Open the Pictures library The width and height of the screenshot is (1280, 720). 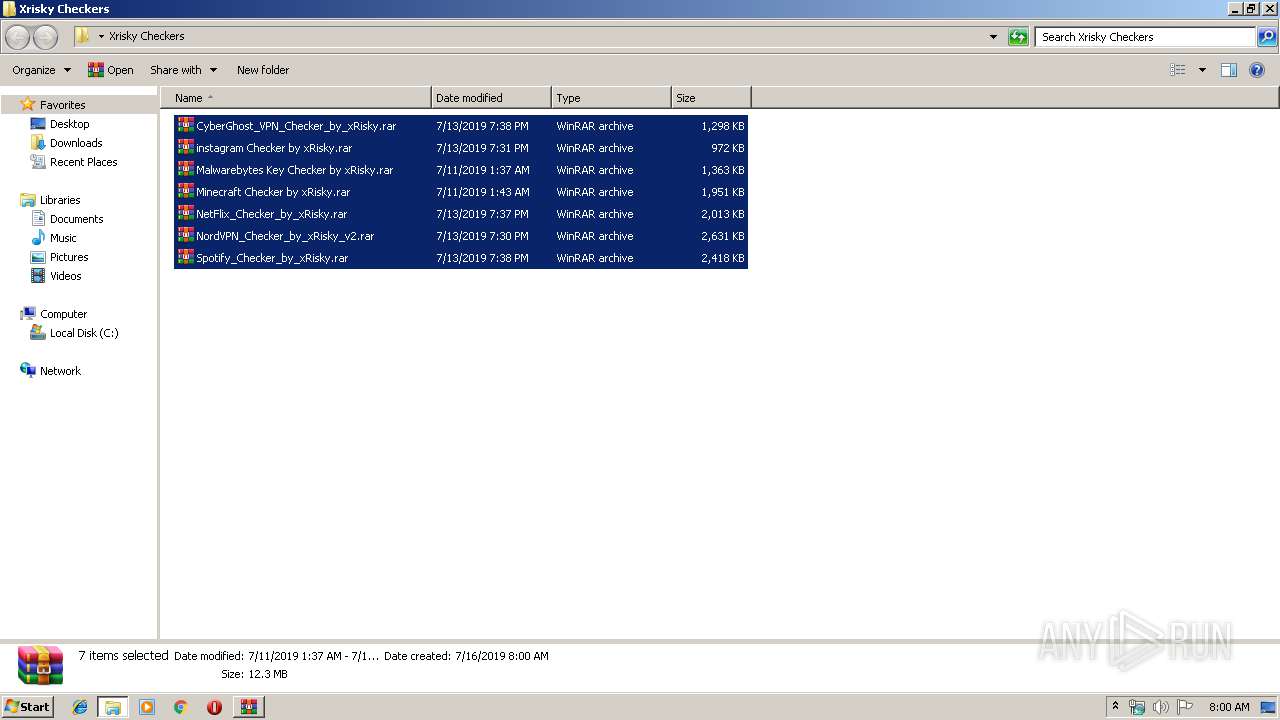click(69, 257)
